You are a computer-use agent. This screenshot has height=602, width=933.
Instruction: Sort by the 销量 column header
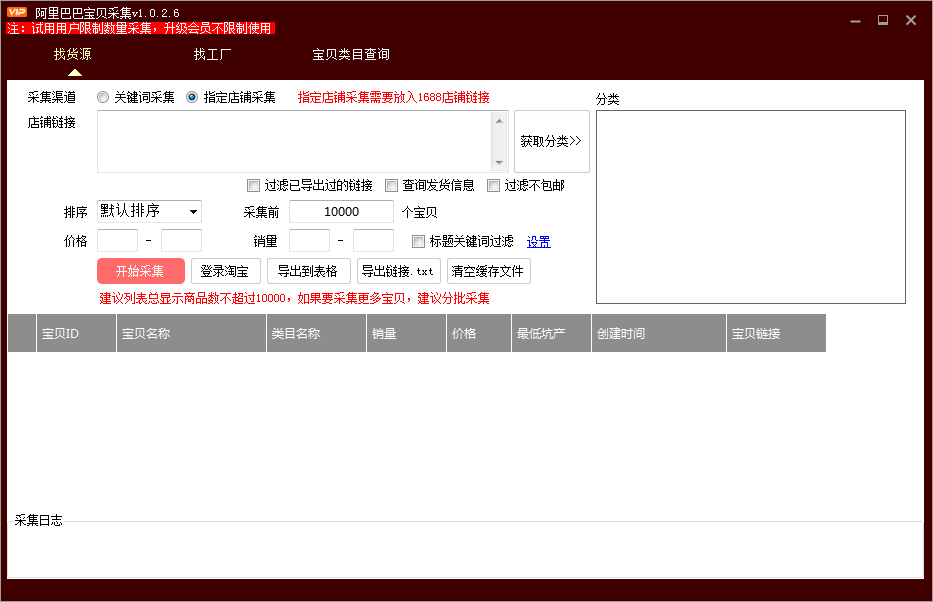tap(406, 333)
